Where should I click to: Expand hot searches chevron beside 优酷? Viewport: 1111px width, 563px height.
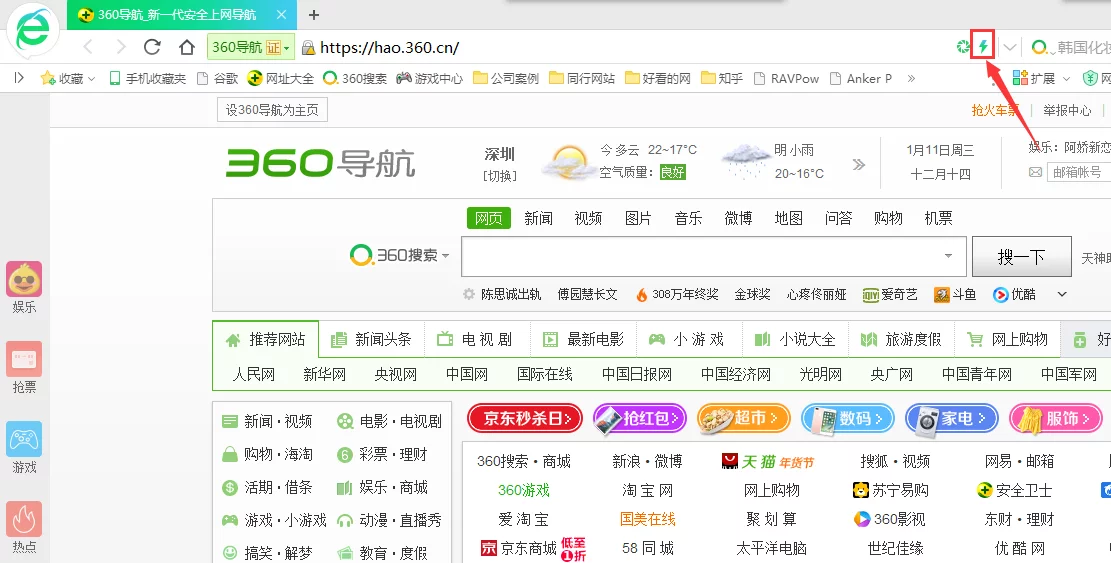1062,294
